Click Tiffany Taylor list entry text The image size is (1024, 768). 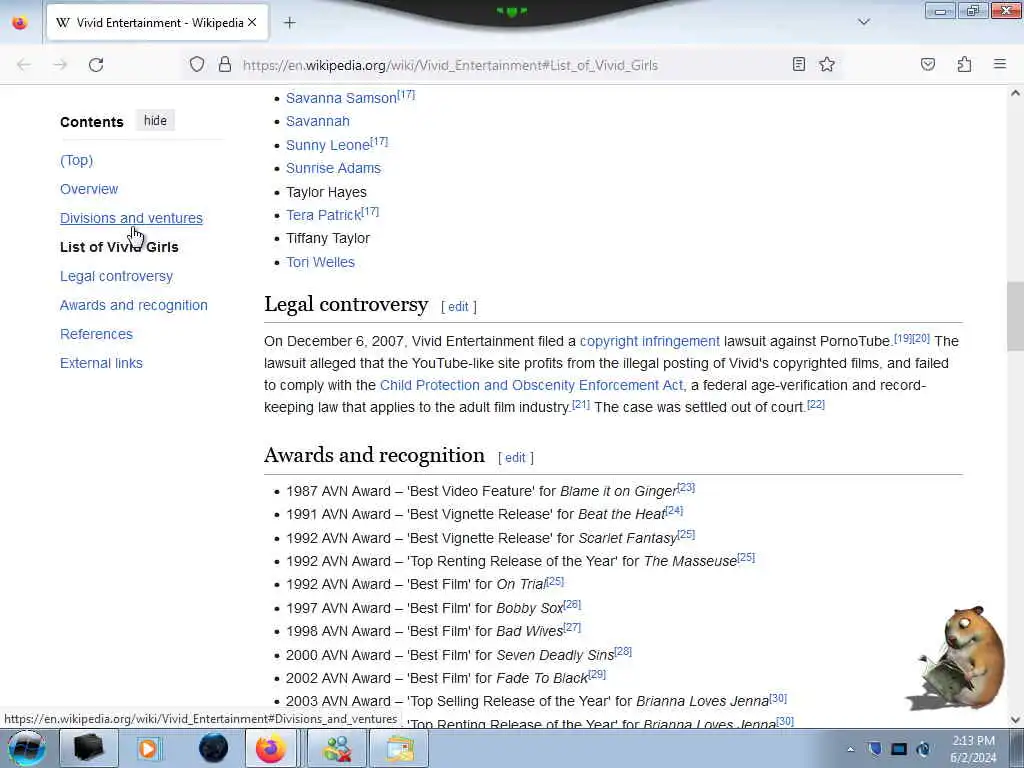(328, 238)
